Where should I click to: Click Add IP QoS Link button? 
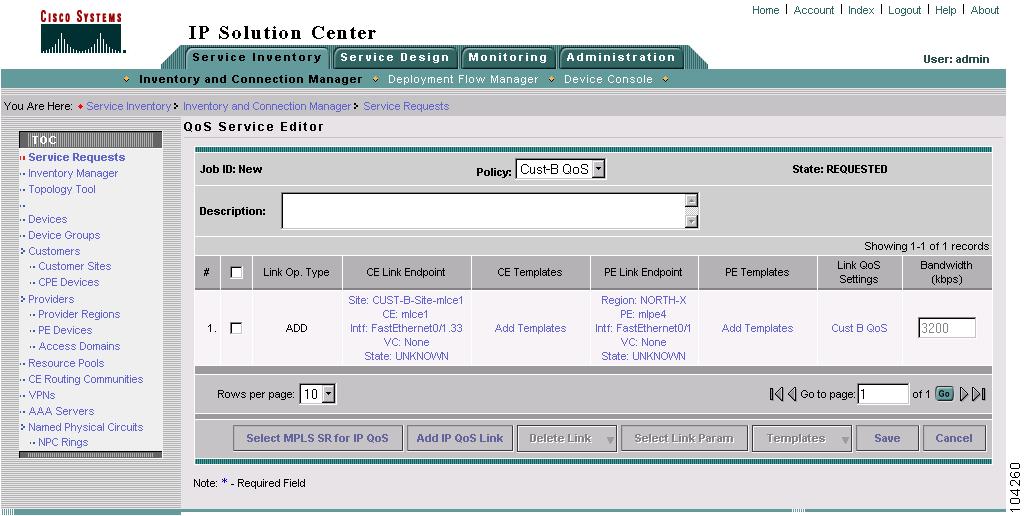click(460, 438)
